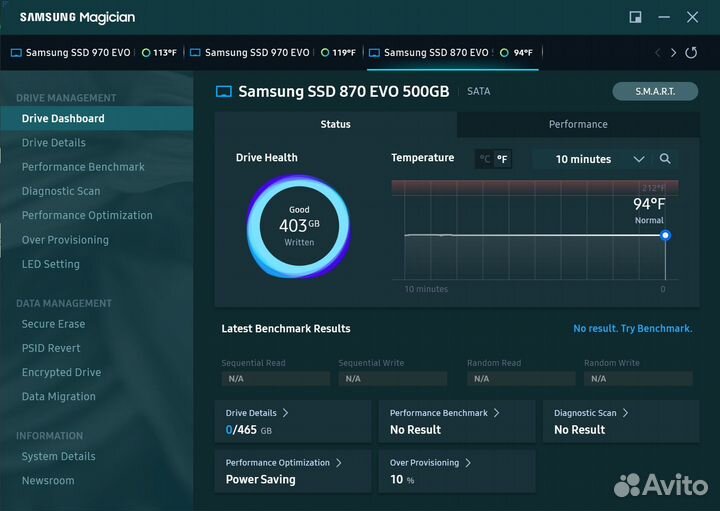Click the compact mode window icon
720x511 pixels.
[x=635, y=17]
